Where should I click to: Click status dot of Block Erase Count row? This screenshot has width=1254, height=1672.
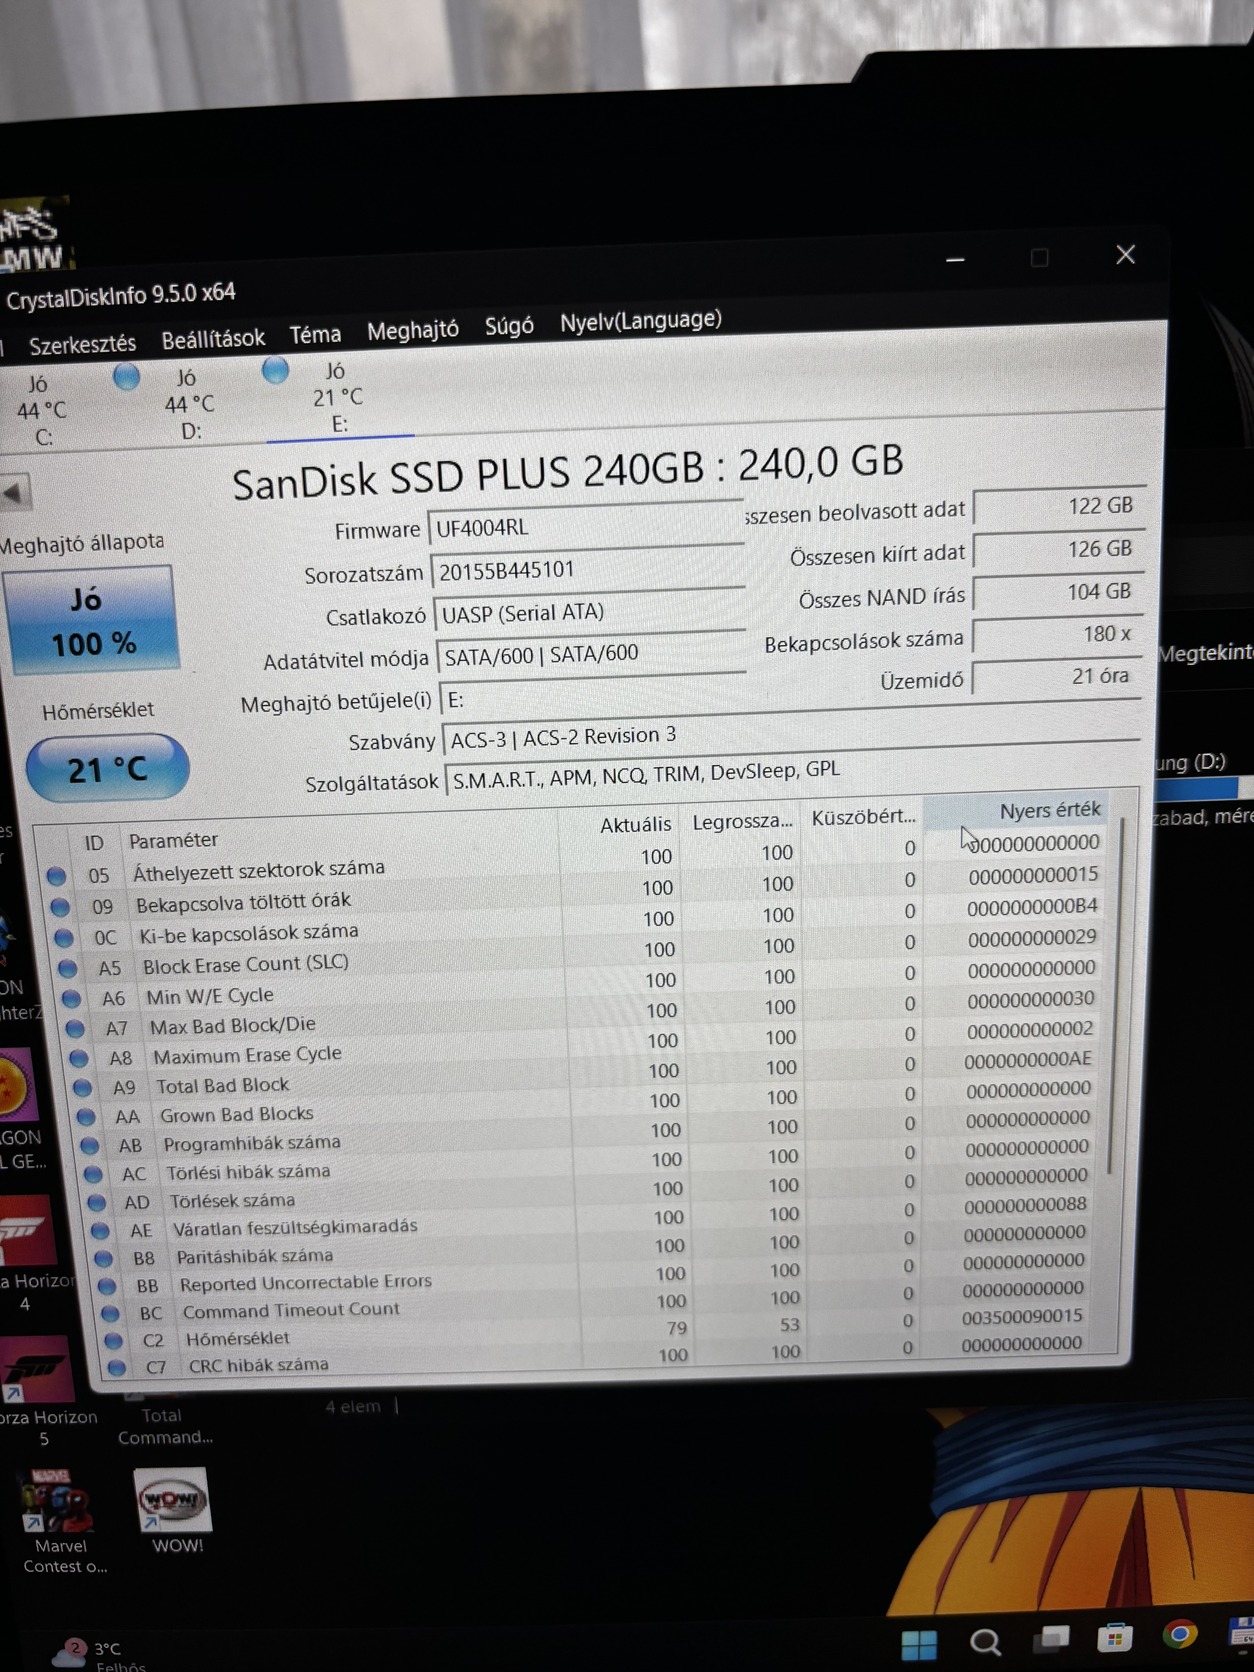click(68, 968)
